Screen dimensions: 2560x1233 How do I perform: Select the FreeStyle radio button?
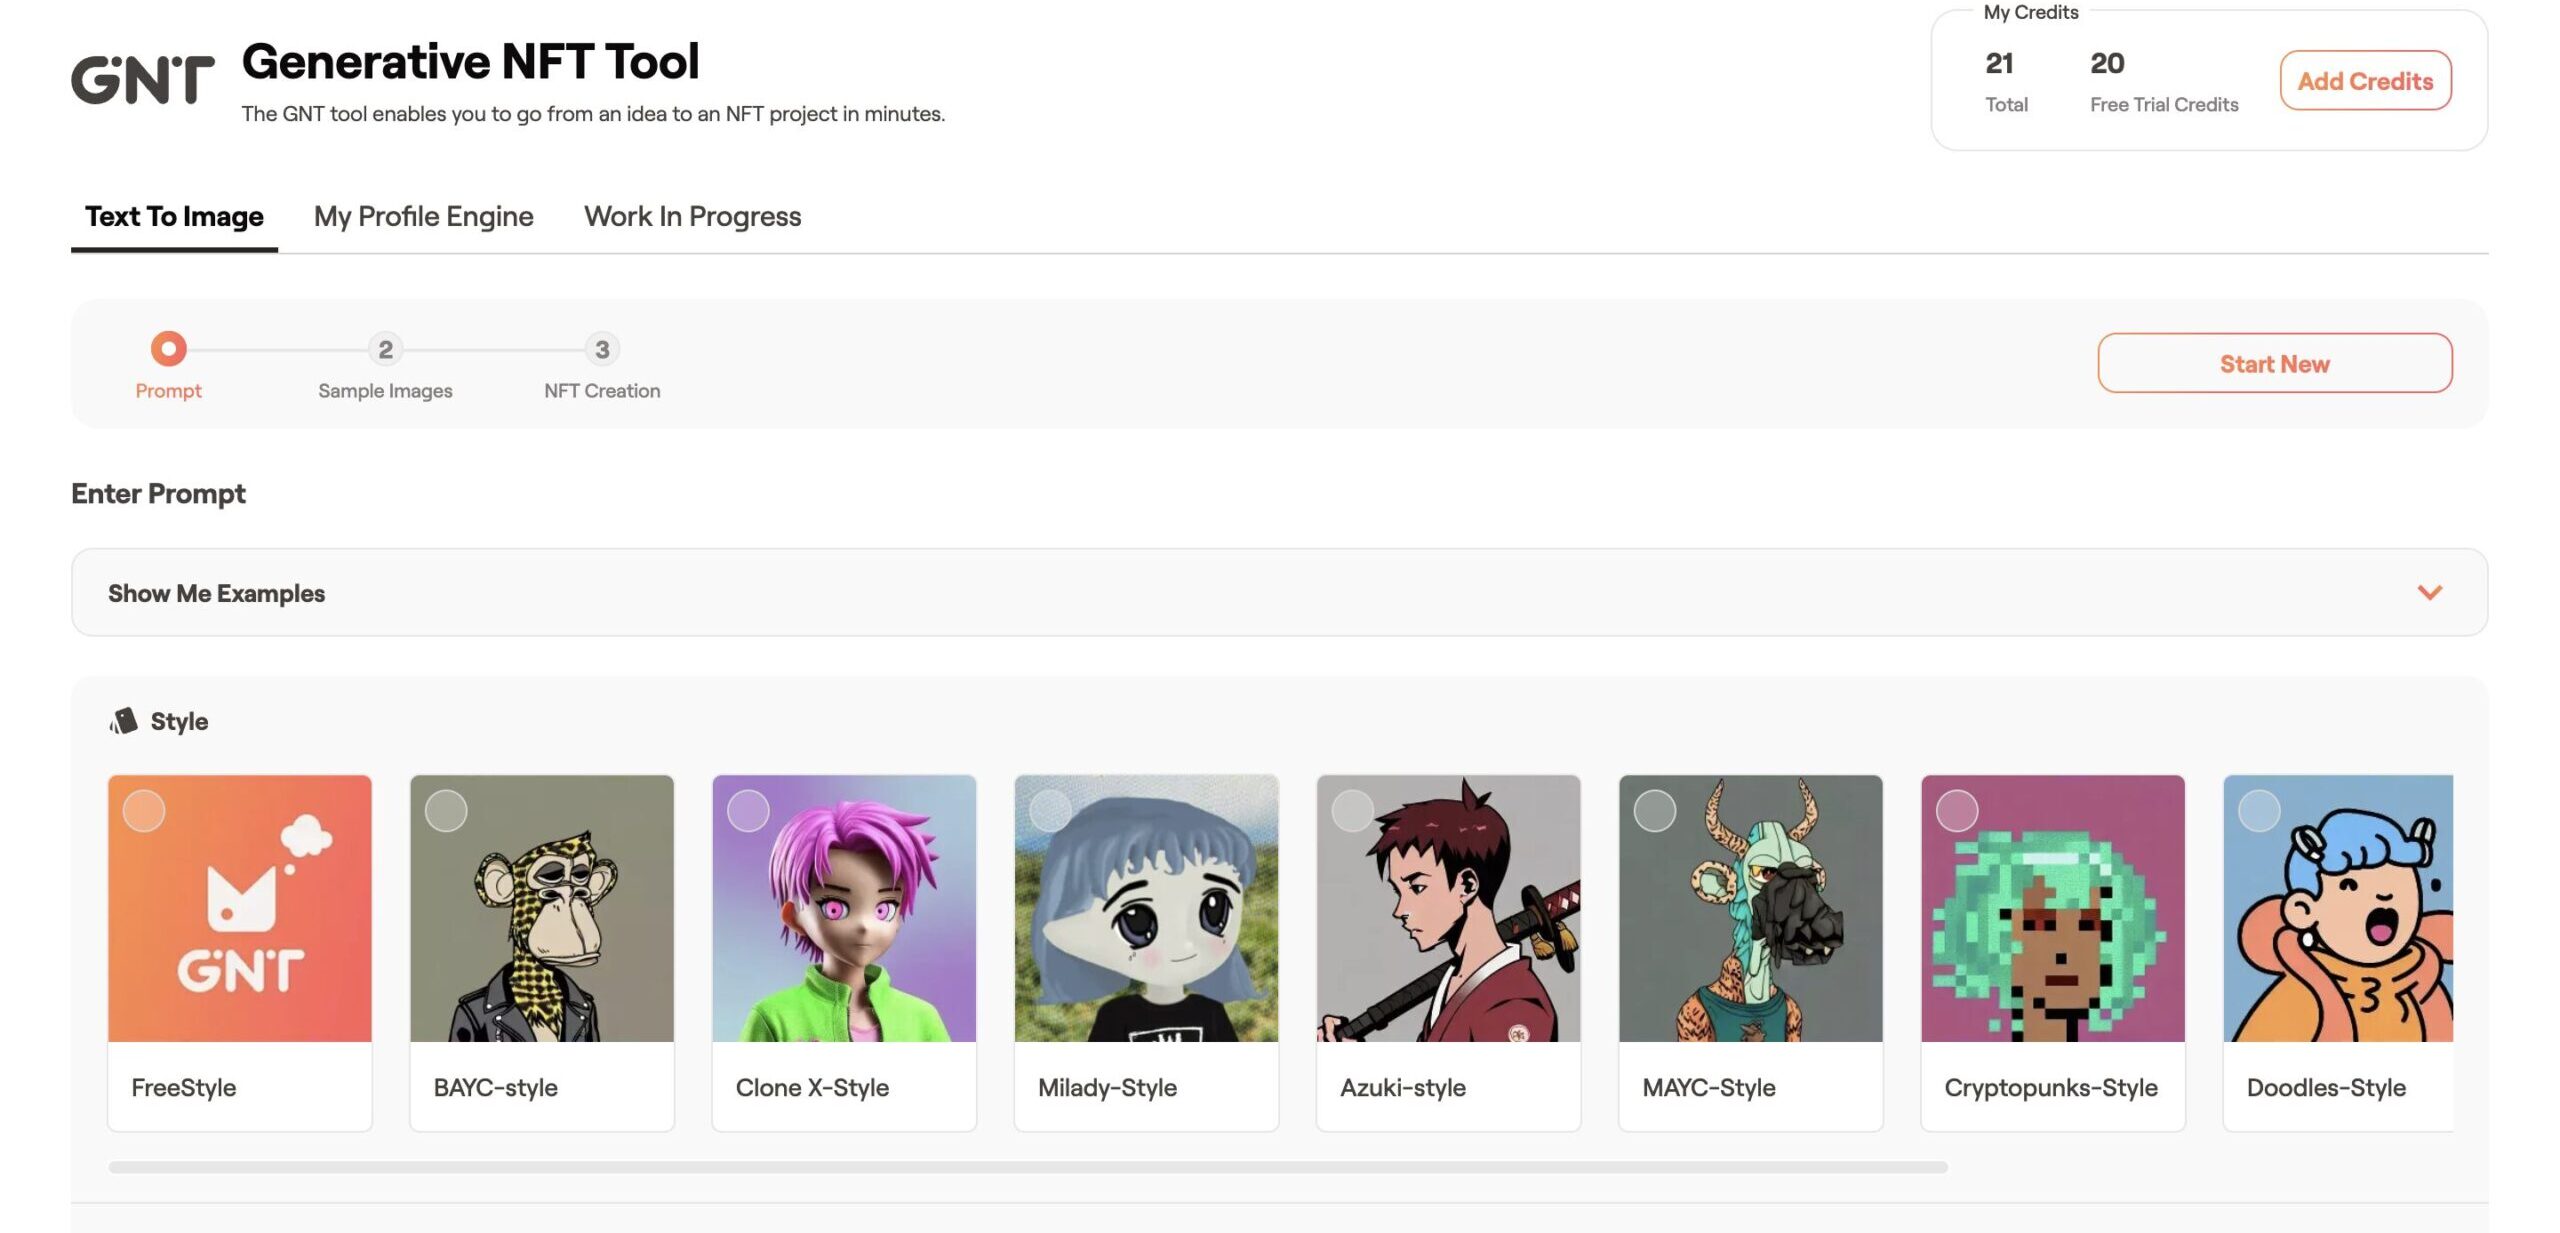click(144, 811)
